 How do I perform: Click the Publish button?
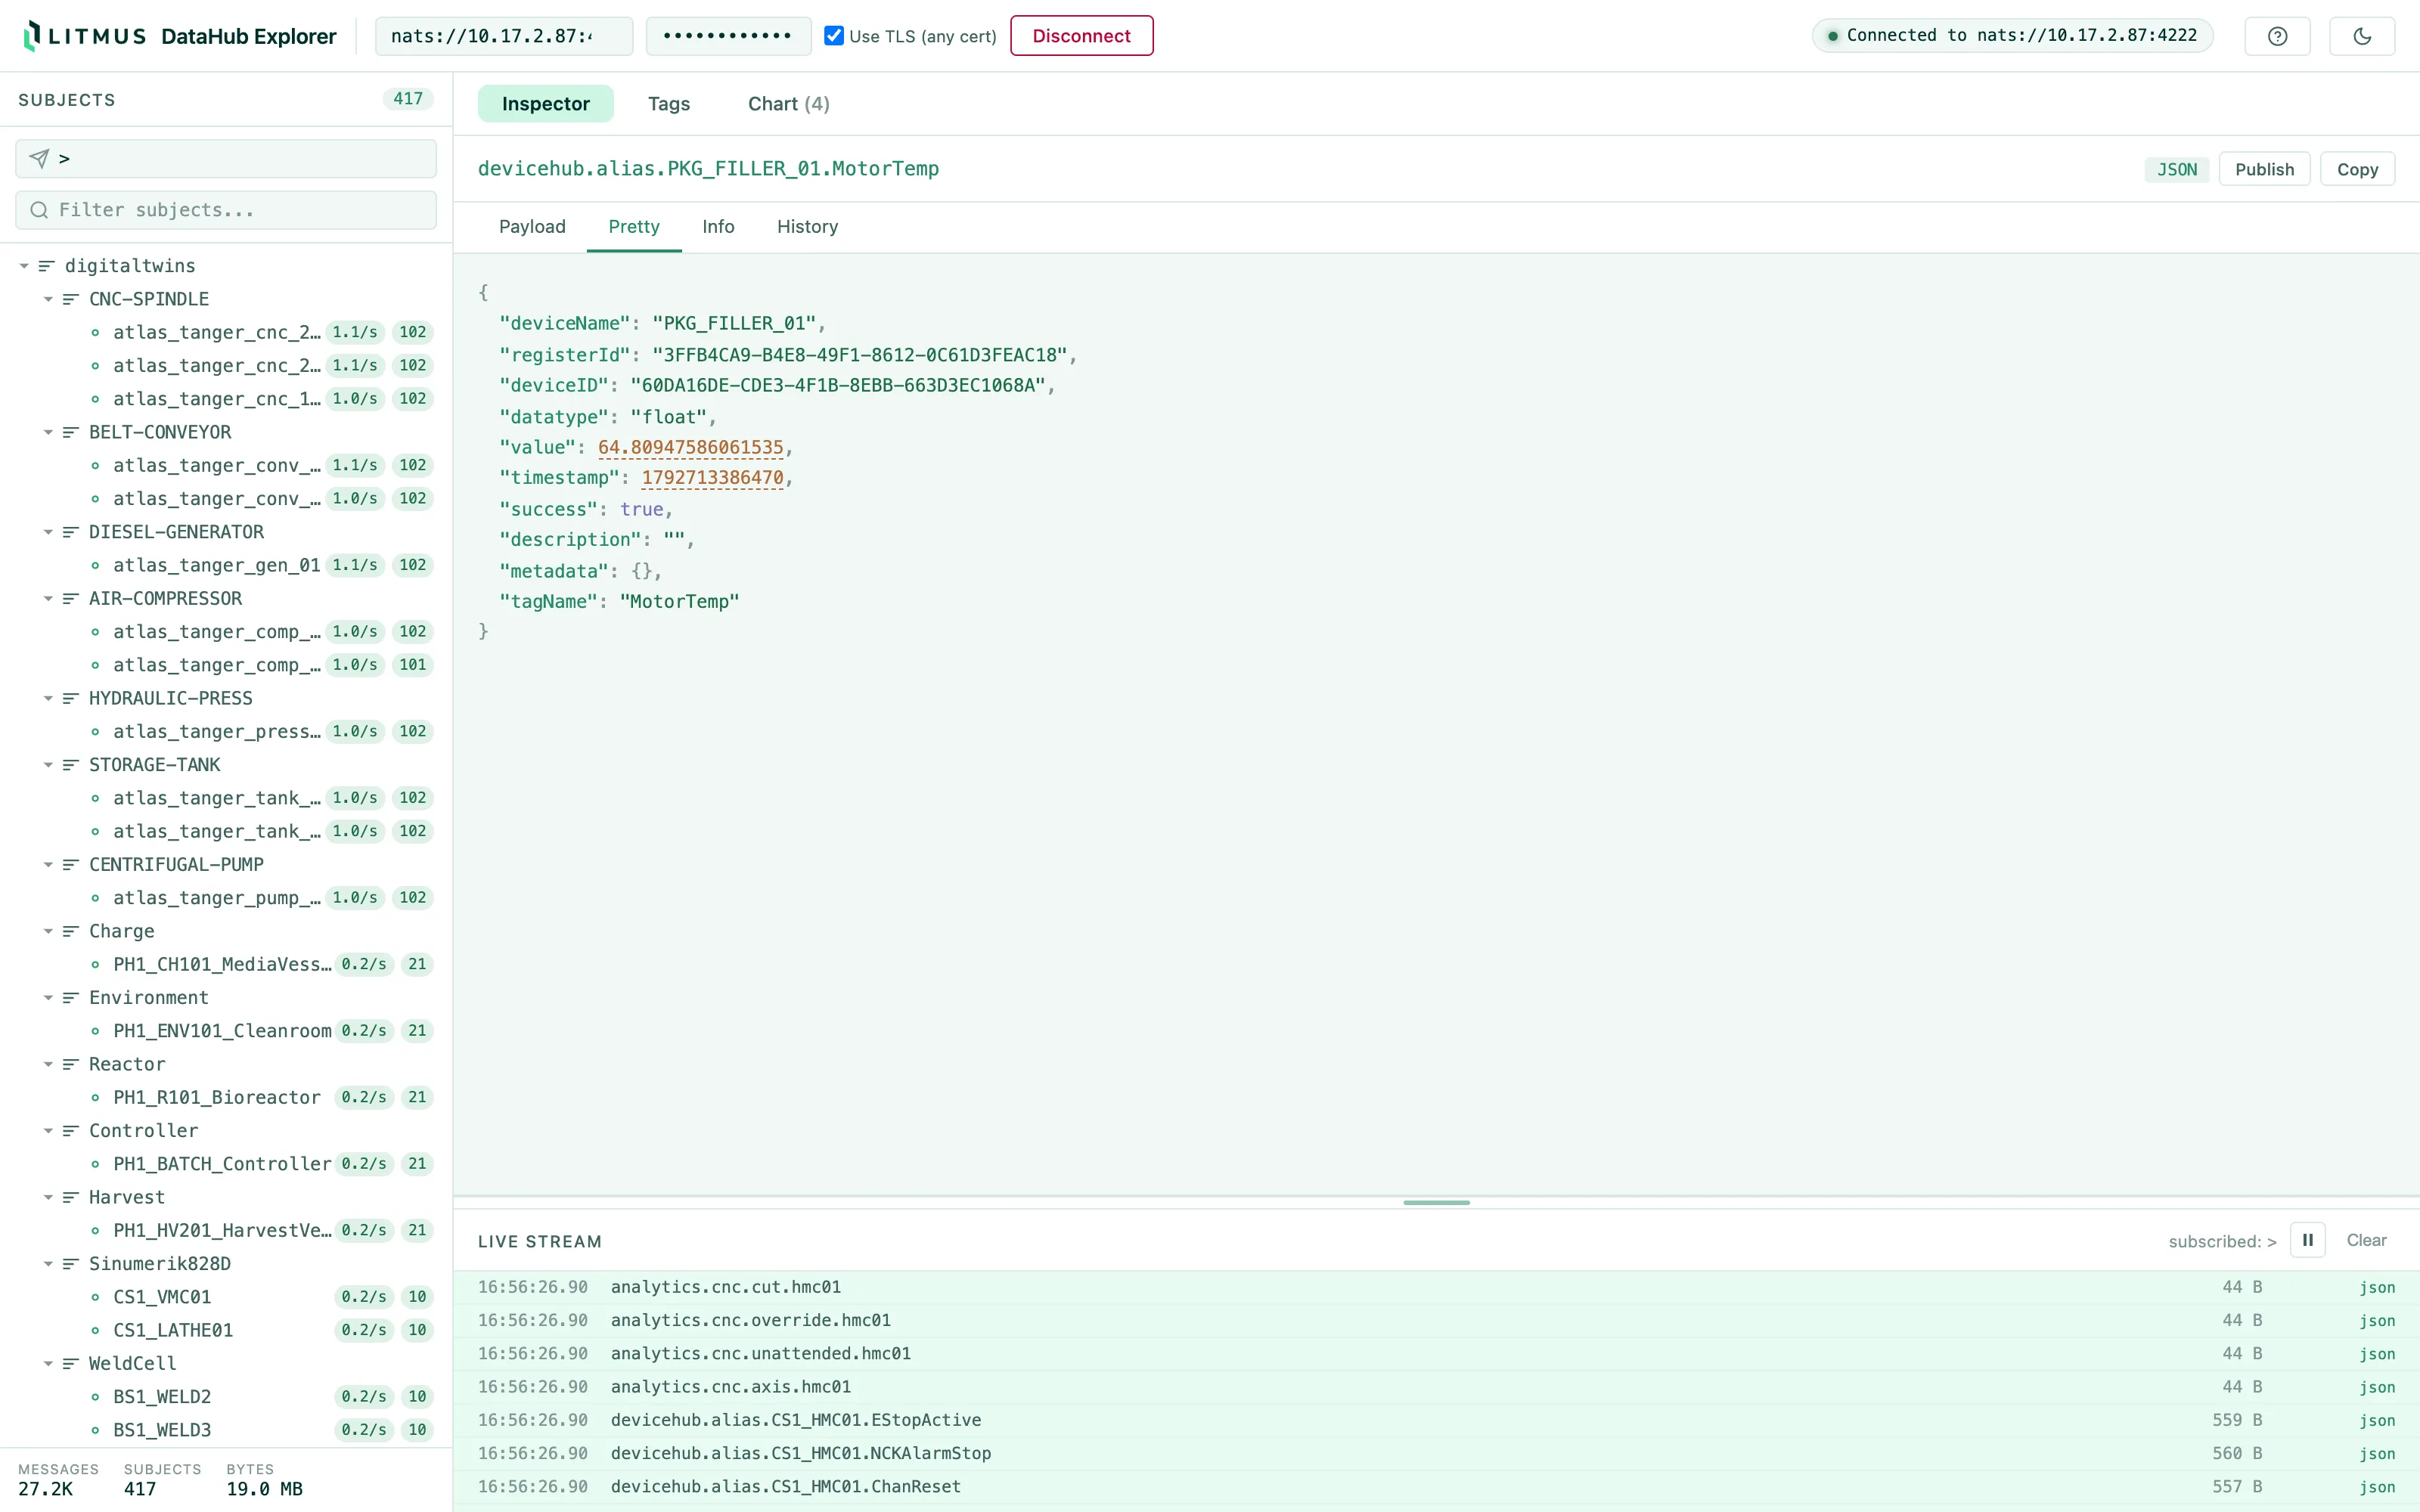coord(2264,169)
